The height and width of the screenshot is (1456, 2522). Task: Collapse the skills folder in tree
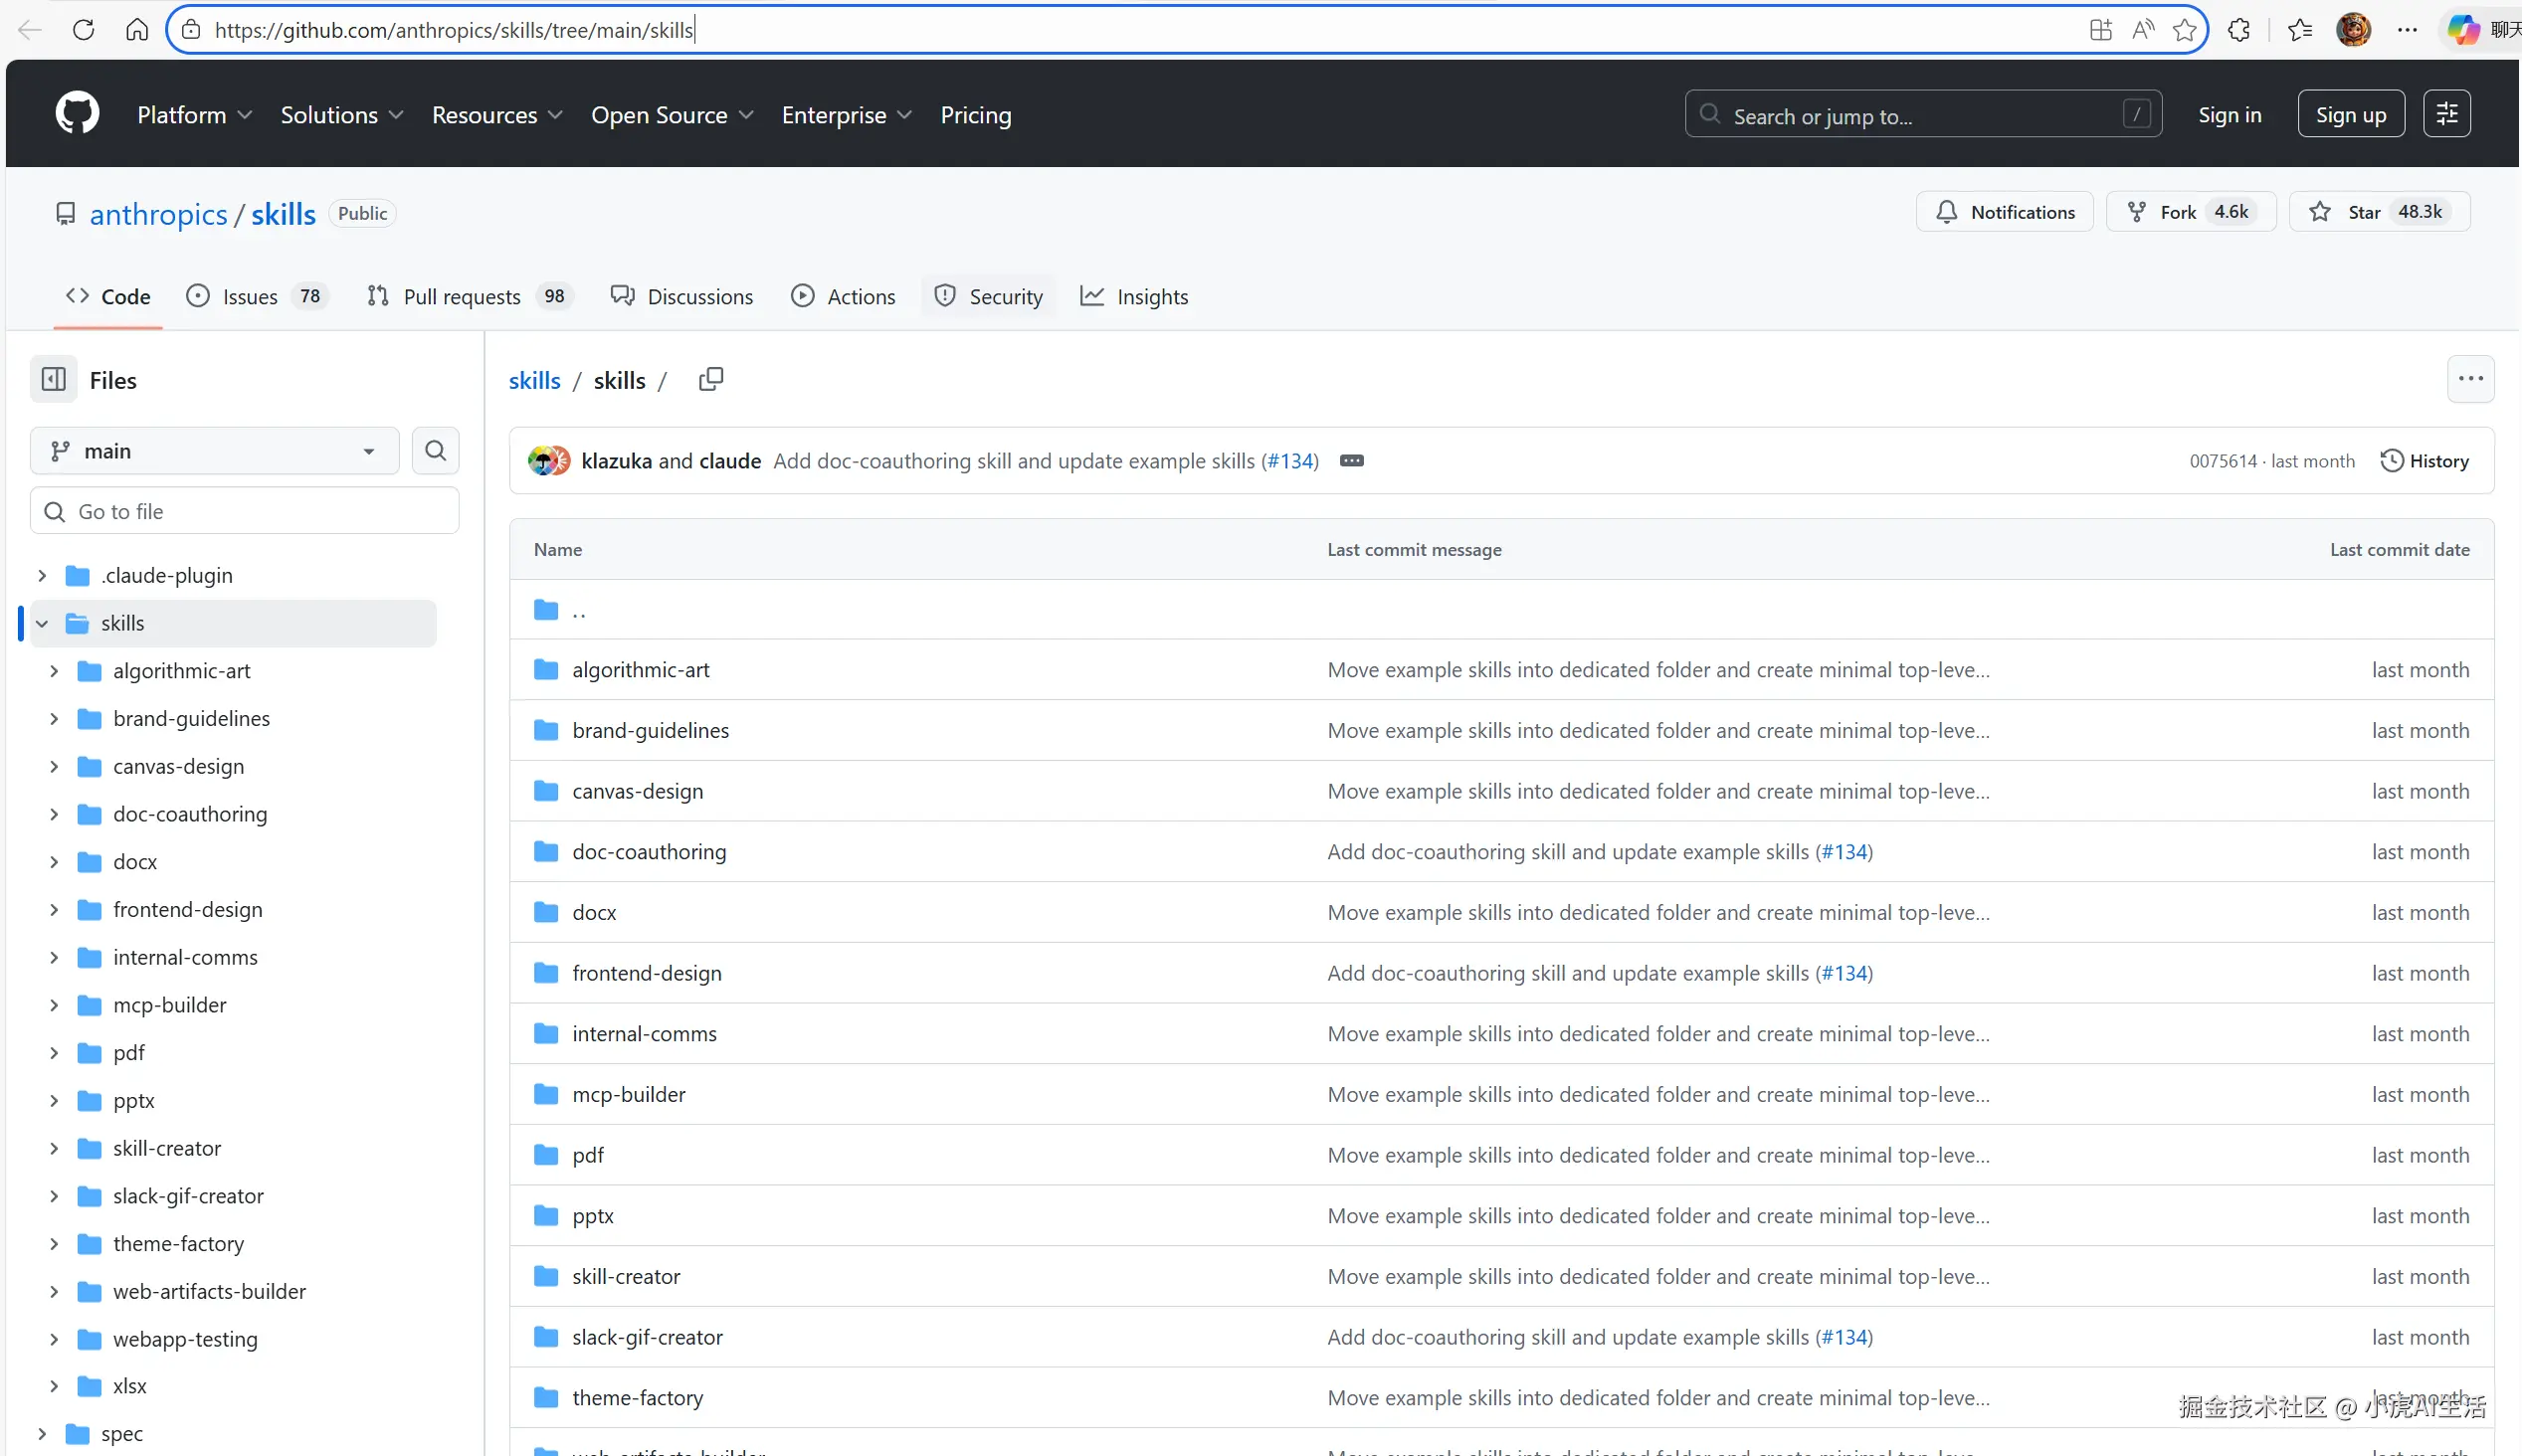(42, 624)
